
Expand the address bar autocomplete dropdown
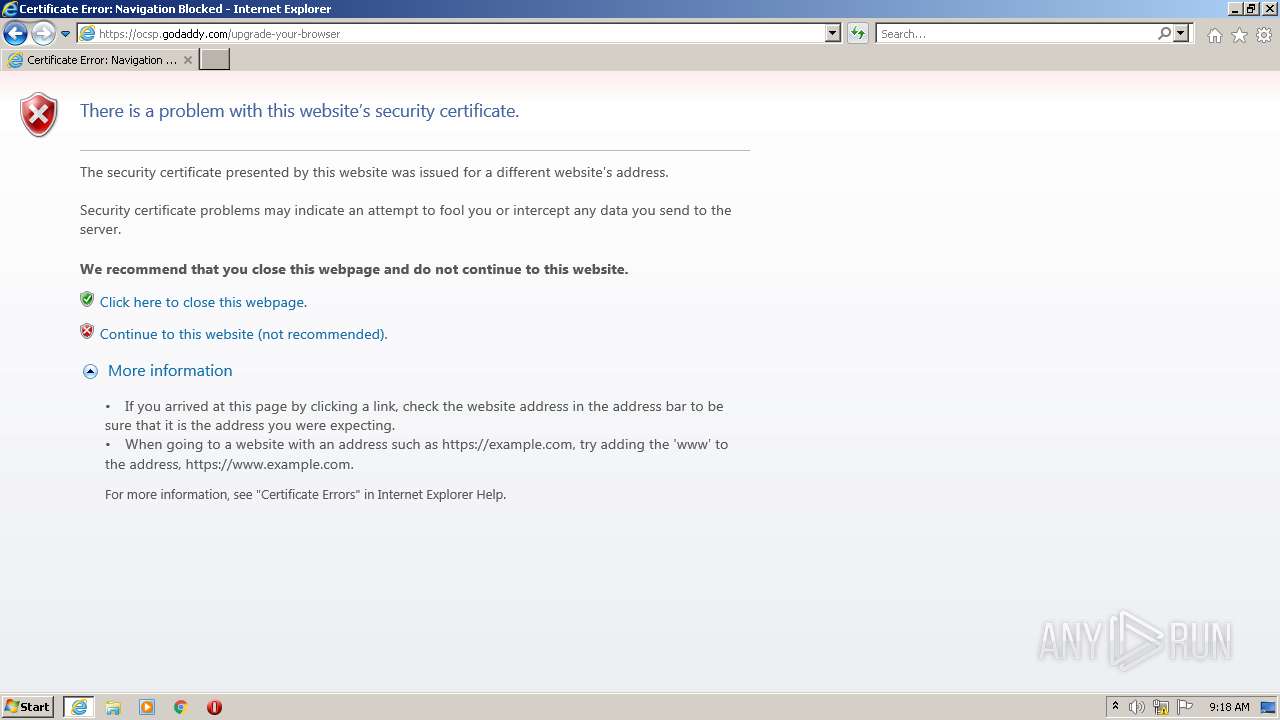click(833, 34)
